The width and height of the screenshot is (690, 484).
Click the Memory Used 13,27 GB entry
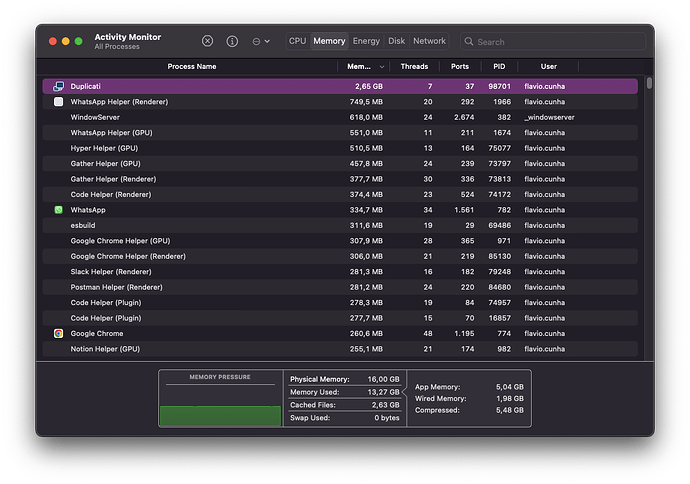pyautogui.click(x=345, y=392)
